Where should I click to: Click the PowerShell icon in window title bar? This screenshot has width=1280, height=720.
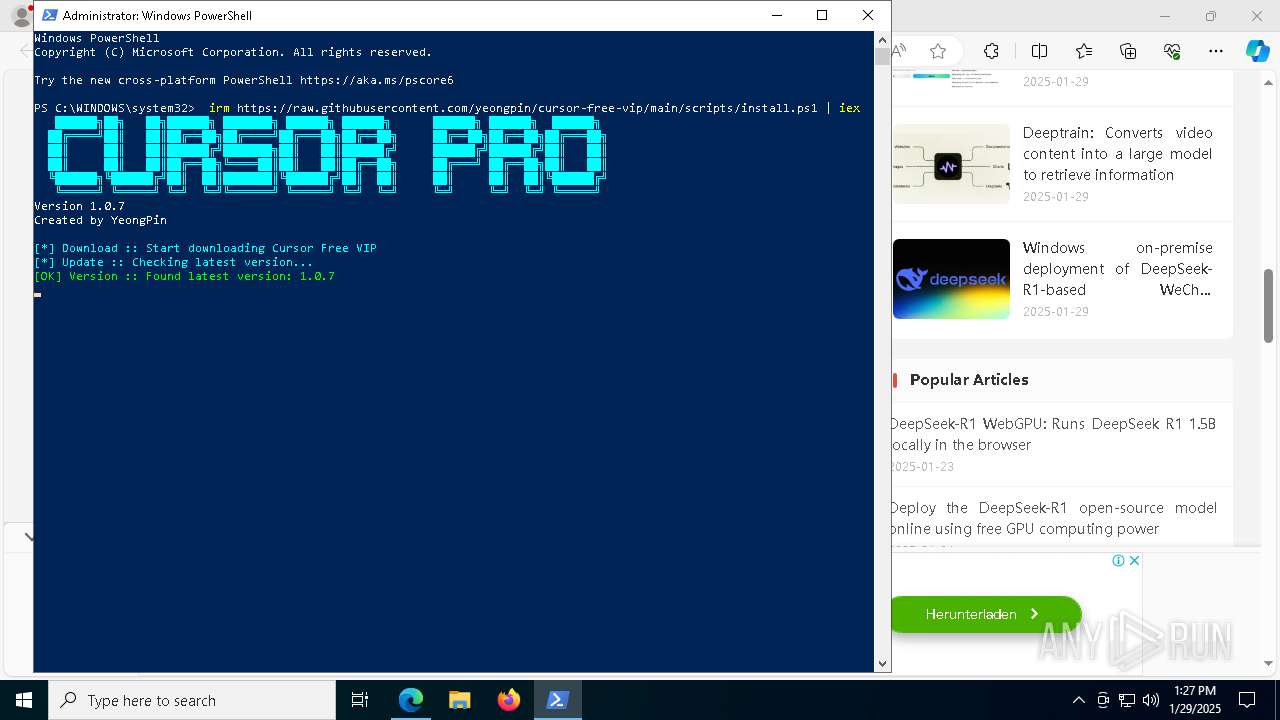tap(50, 15)
